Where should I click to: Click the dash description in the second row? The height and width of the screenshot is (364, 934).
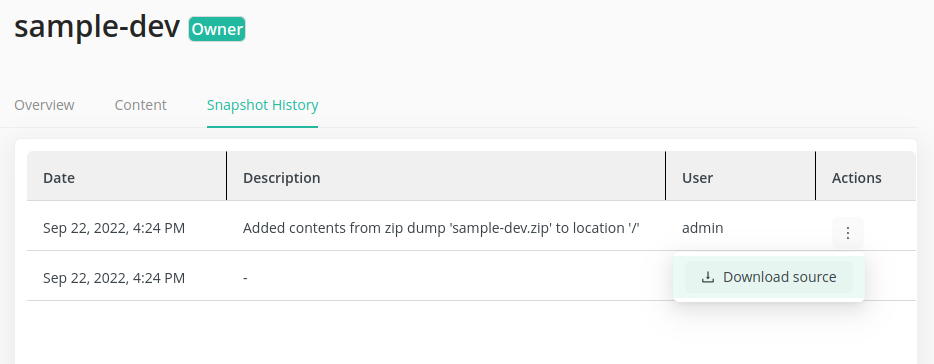coord(245,278)
